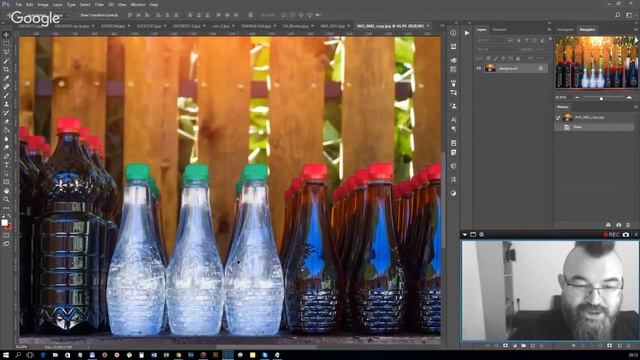Take a snapshot with camera icon

point(626,235)
